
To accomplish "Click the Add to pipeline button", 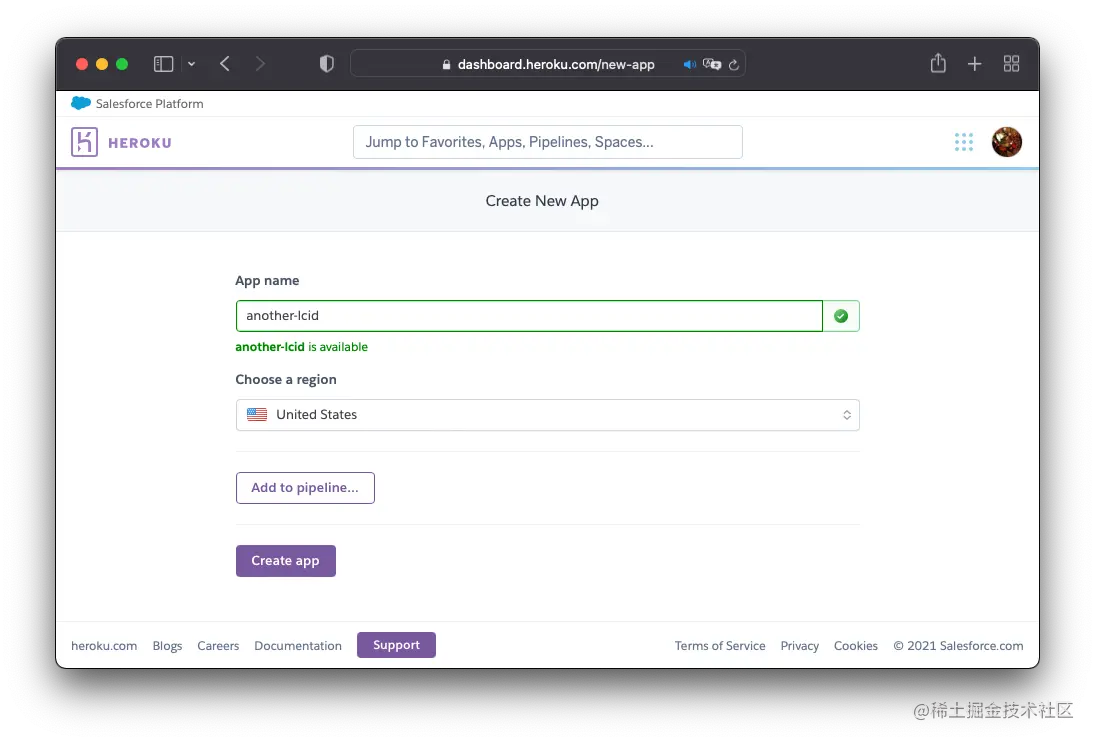I will [x=305, y=488].
